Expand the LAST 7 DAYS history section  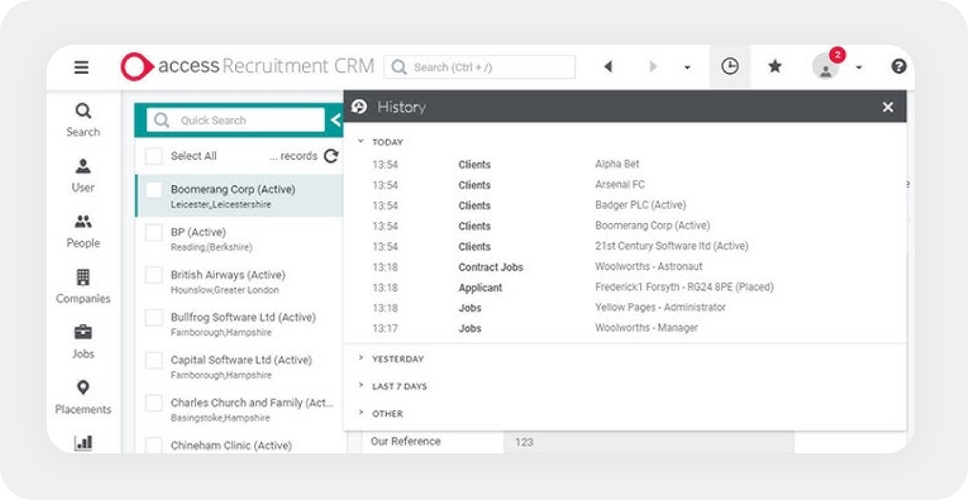point(361,385)
